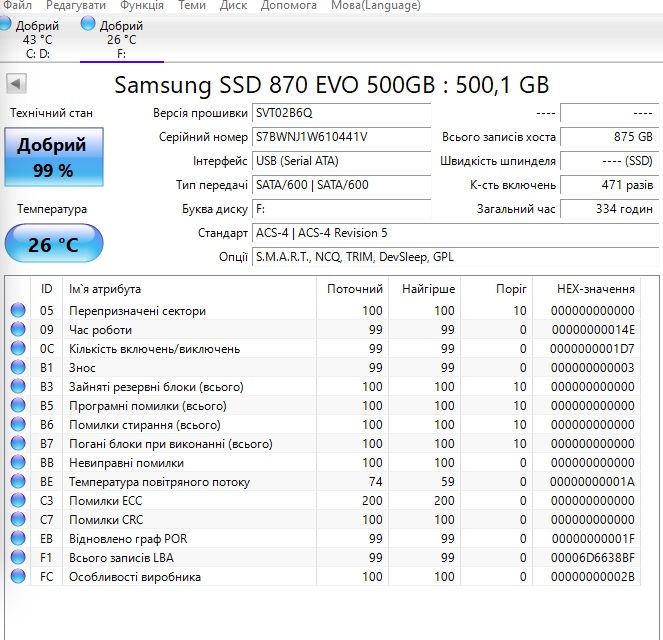Select the firmware version field SVT02B6Q
This screenshot has width=663, height=640.
pyautogui.click(x=341, y=113)
